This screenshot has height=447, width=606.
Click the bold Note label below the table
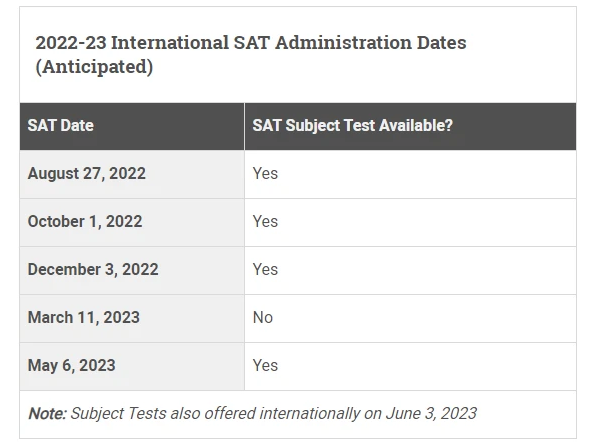point(46,413)
